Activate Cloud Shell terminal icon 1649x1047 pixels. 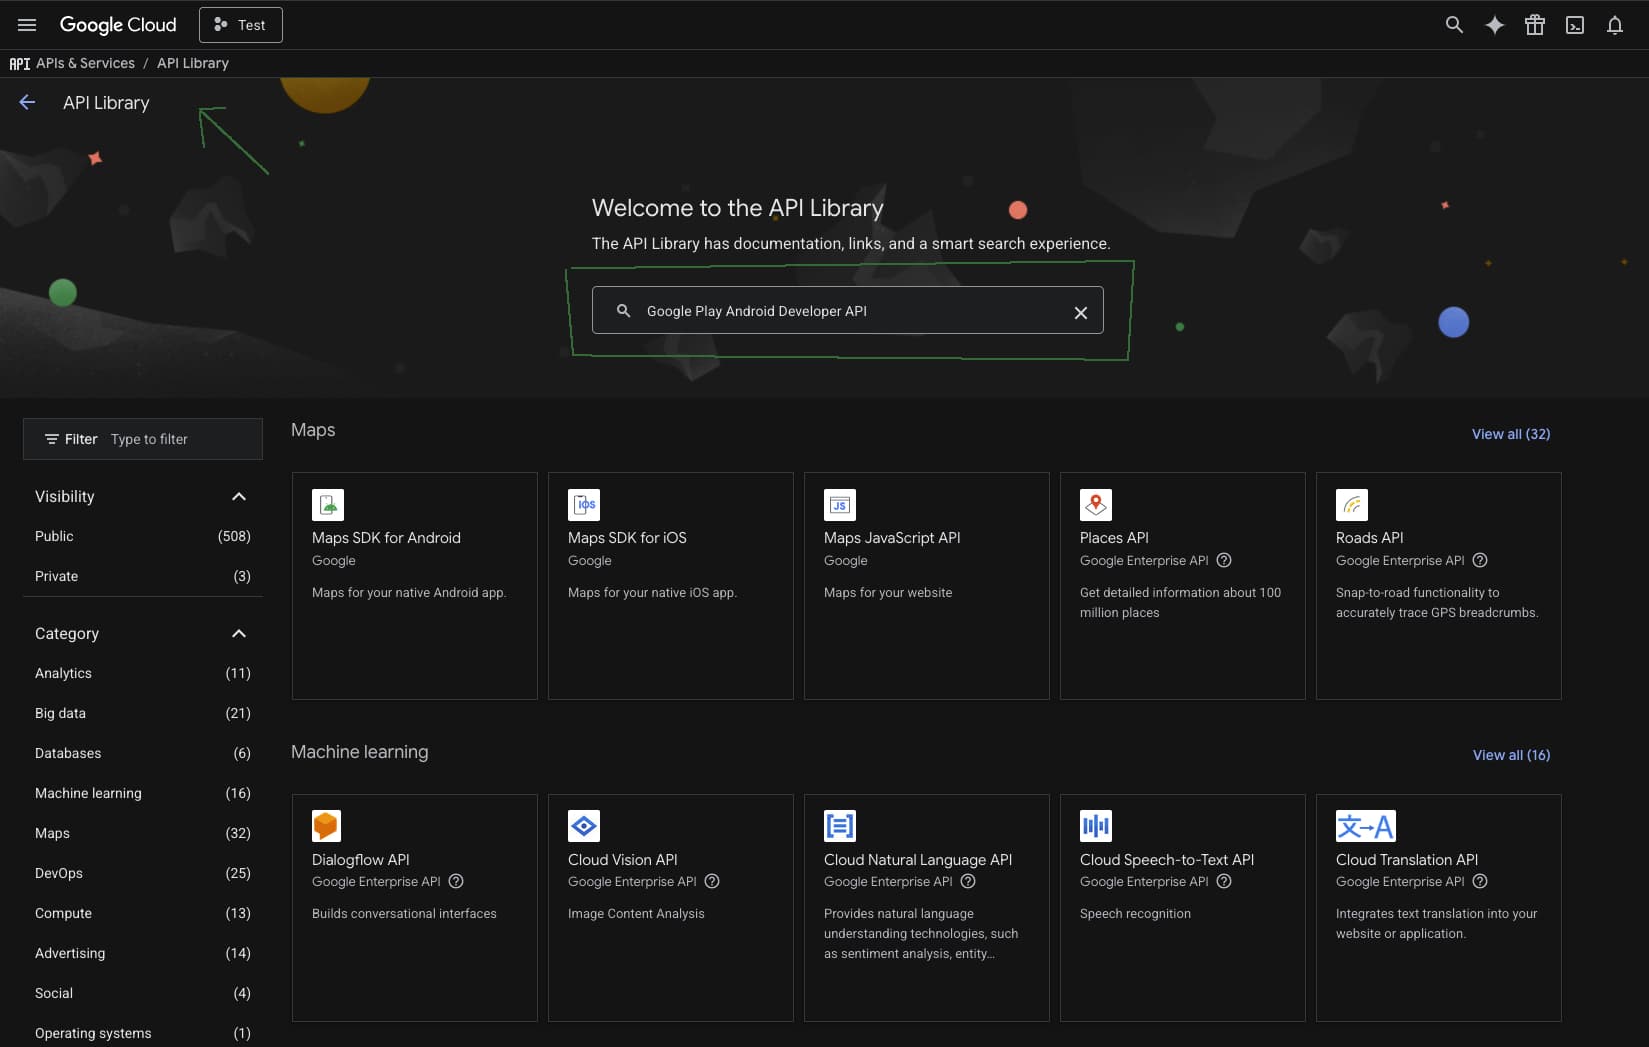[x=1575, y=25]
